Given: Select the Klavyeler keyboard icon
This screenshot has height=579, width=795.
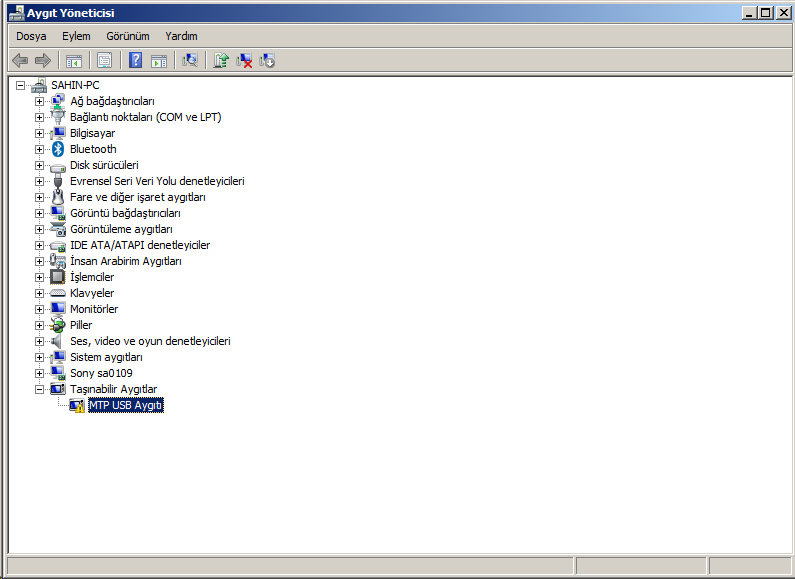Looking at the screenshot, I should pos(58,293).
